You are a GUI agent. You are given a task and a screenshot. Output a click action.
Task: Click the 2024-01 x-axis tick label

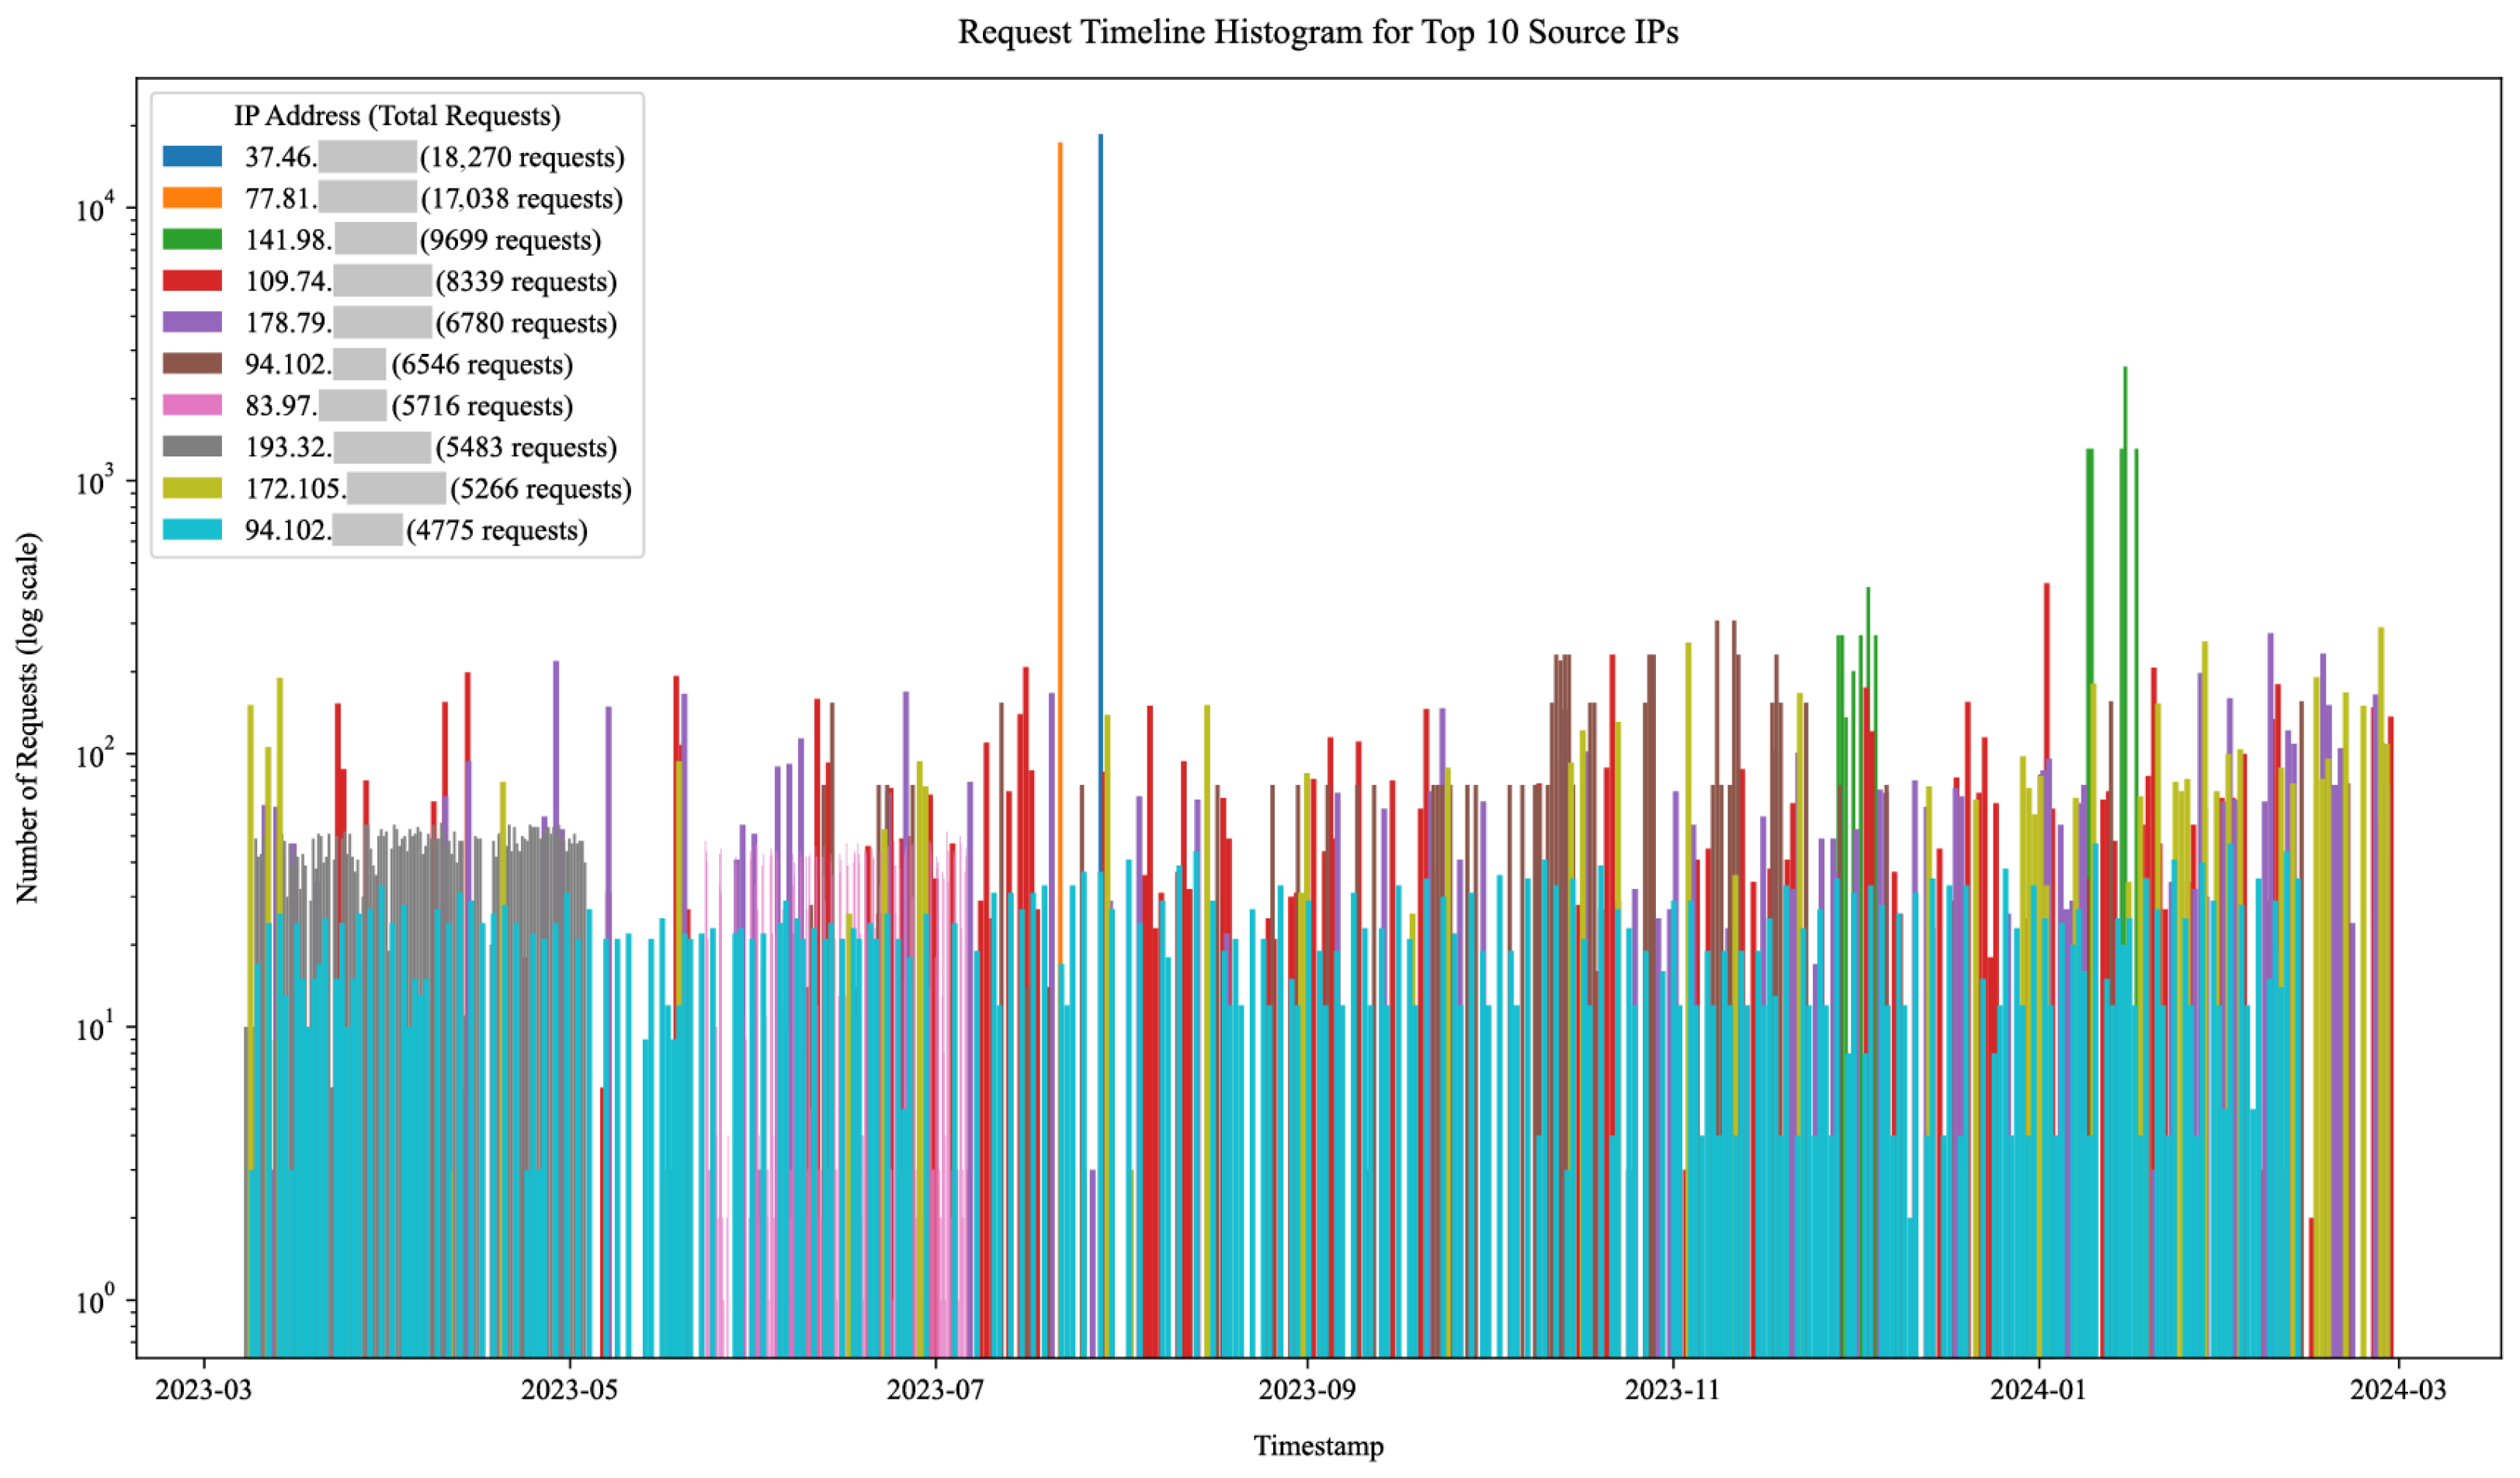pyautogui.click(x=2038, y=1390)
